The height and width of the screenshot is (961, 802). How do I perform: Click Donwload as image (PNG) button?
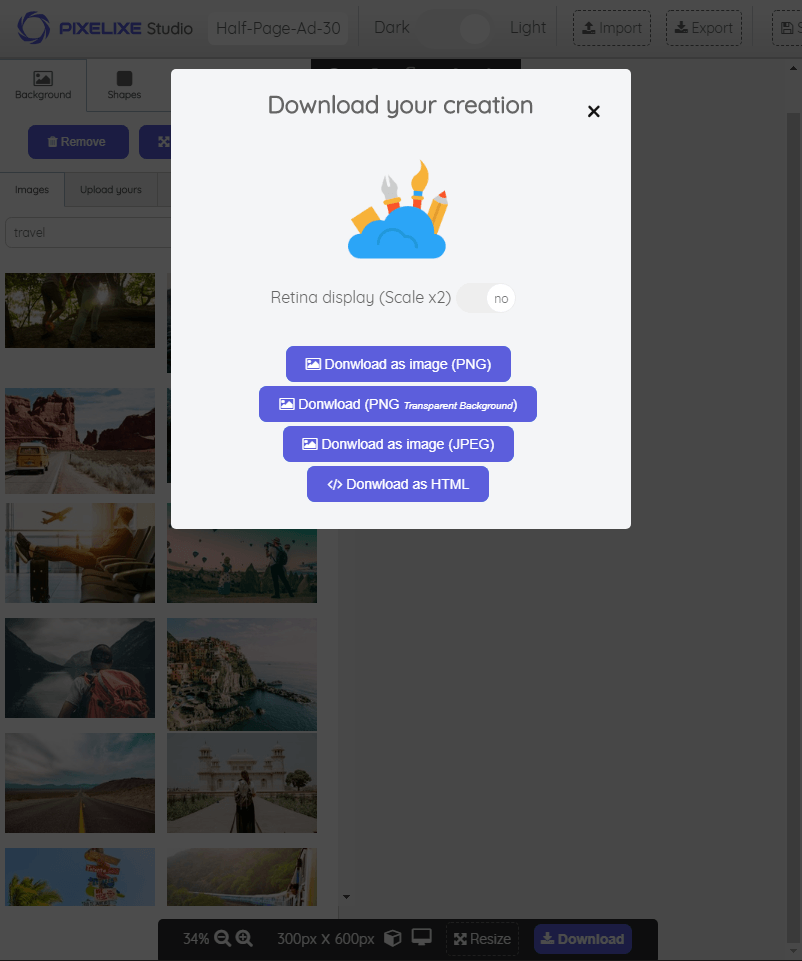click(x=398, y=364)
